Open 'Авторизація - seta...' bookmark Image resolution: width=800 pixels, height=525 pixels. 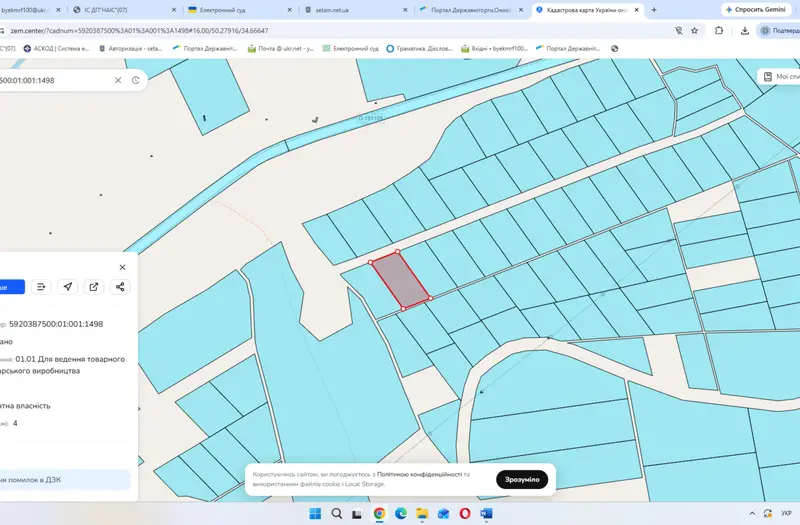pyautogui.click(x=130, y=48)
